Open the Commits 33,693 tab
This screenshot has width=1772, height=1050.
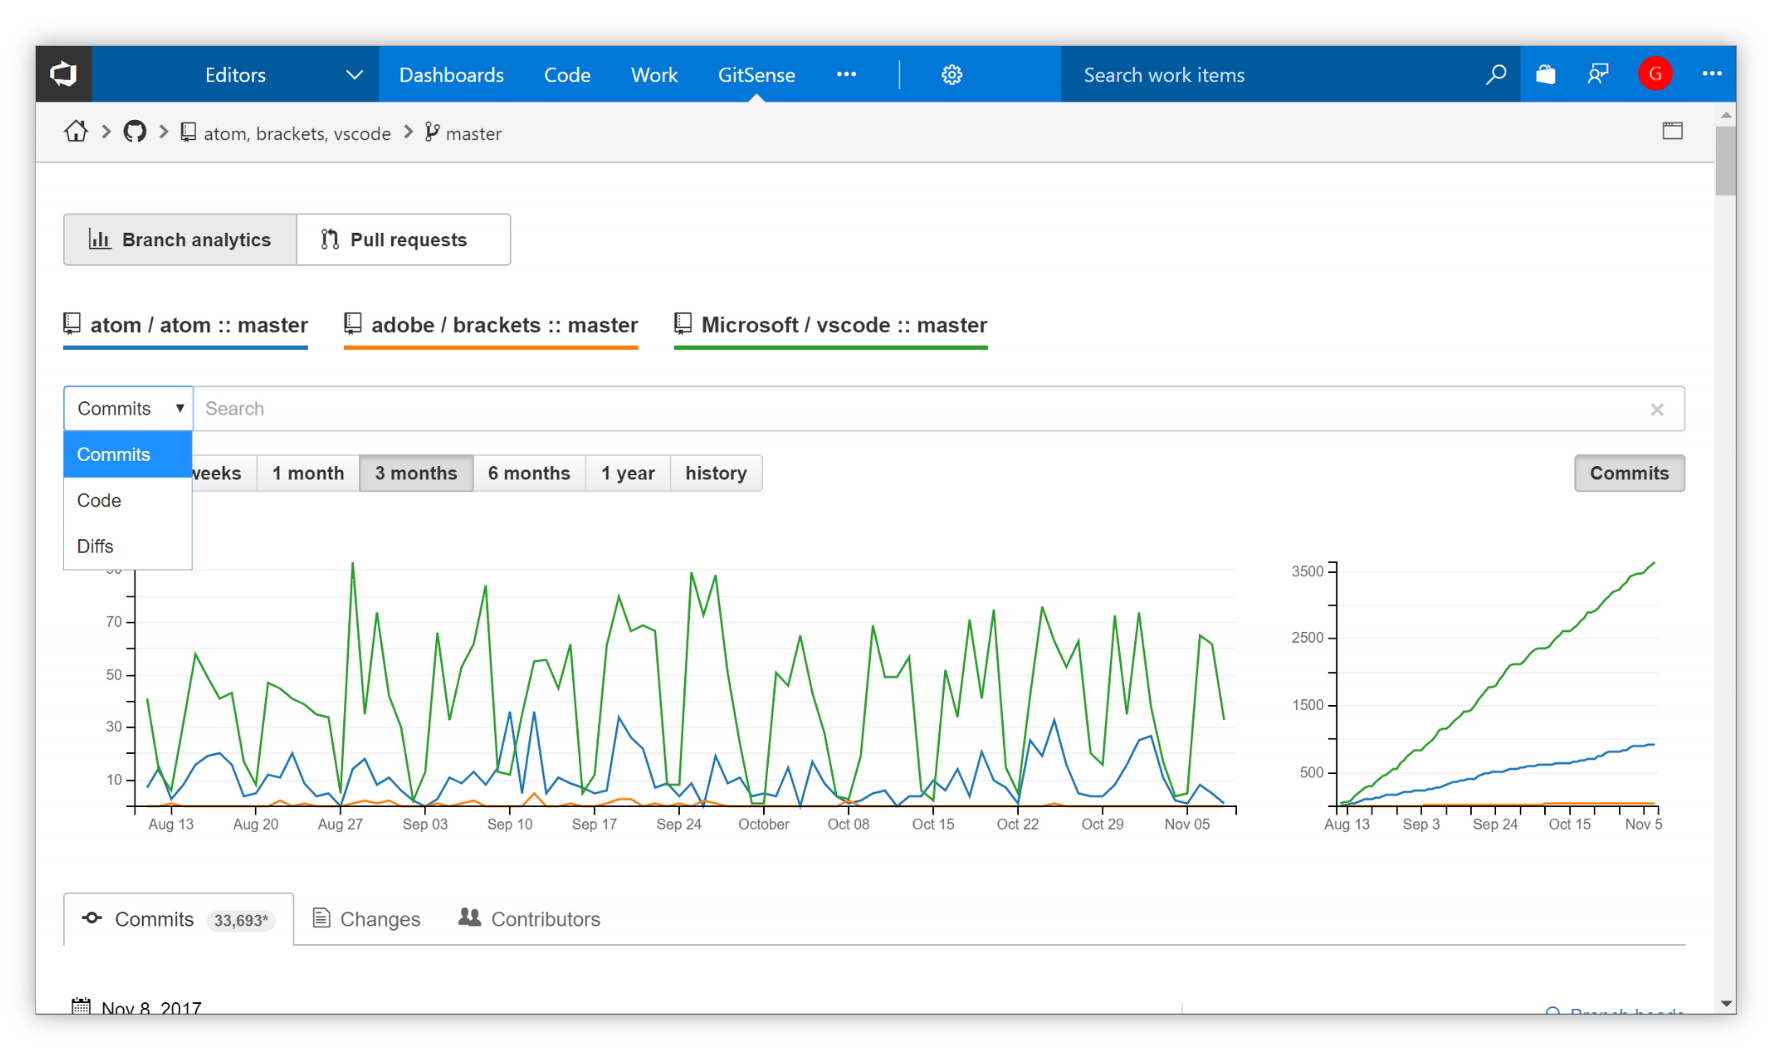(179, 919)
